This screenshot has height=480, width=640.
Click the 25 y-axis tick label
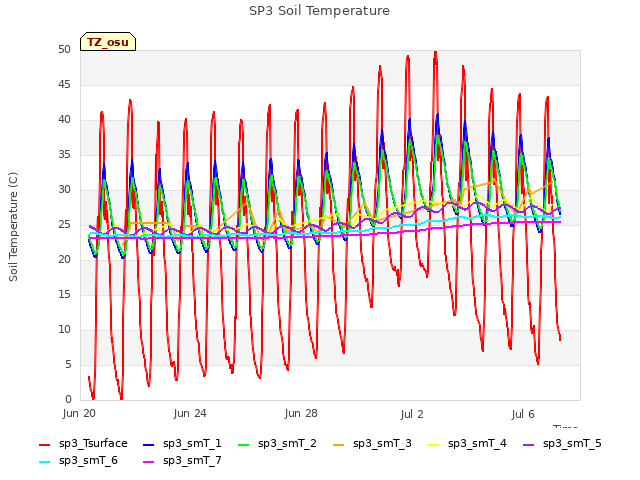tap(64, 225)
